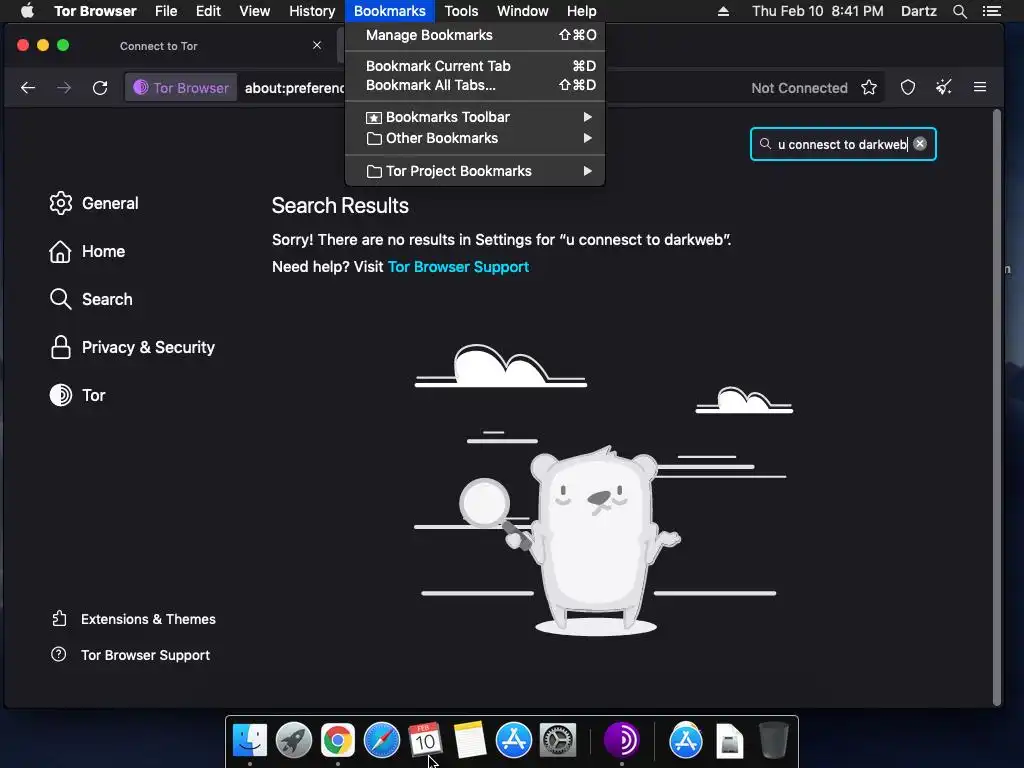Open the hamburger application menu
1024x768 pixels.
click(x=980, y=88)
